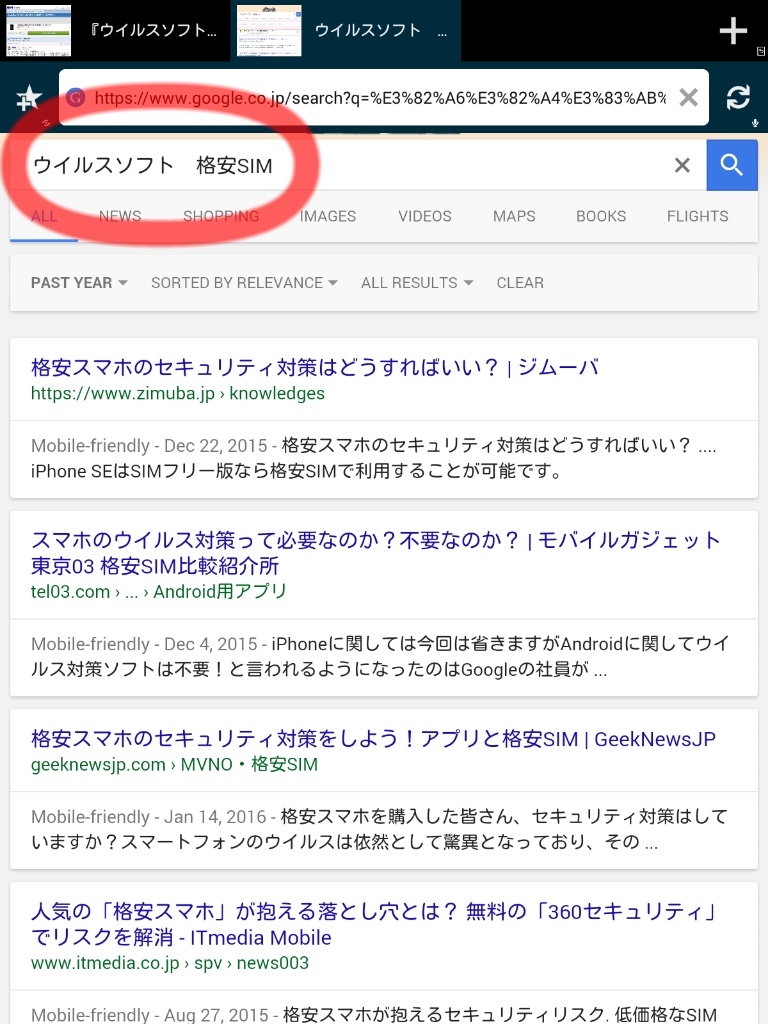Tap the Google favicon in address bar

pyautogui.click(x=76, y=98)
